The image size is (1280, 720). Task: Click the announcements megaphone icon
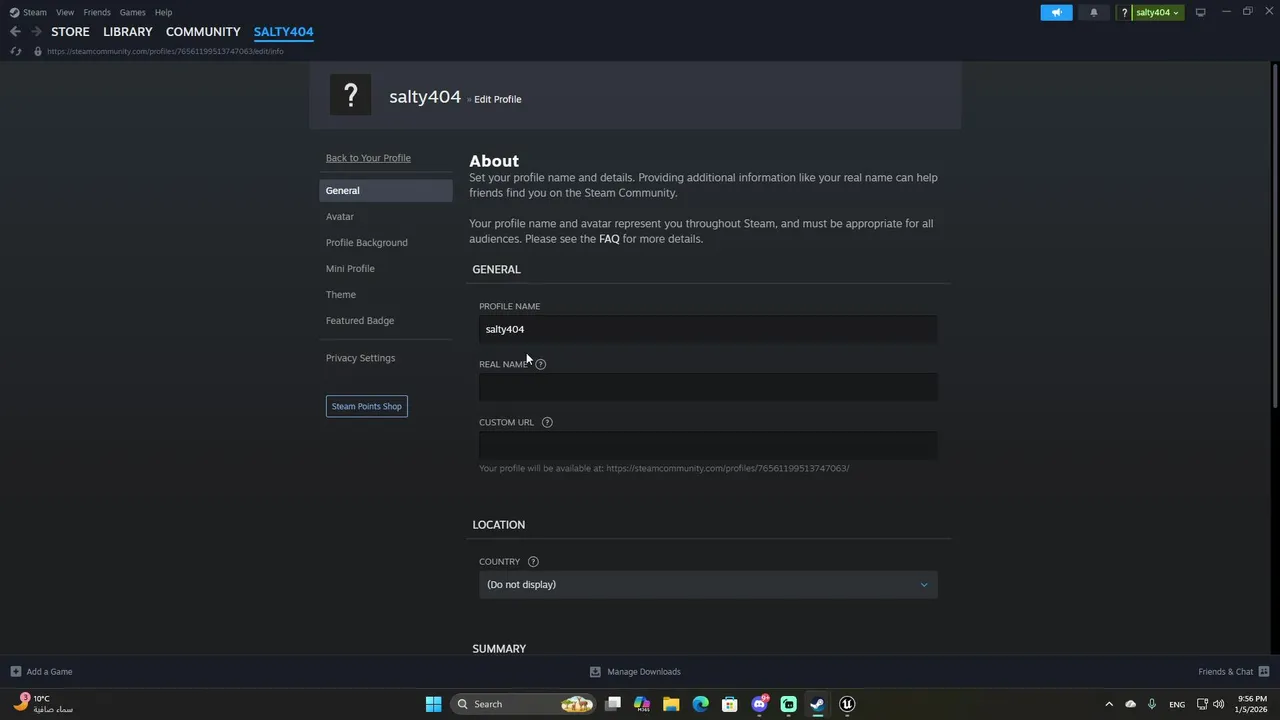point(1056,12)
